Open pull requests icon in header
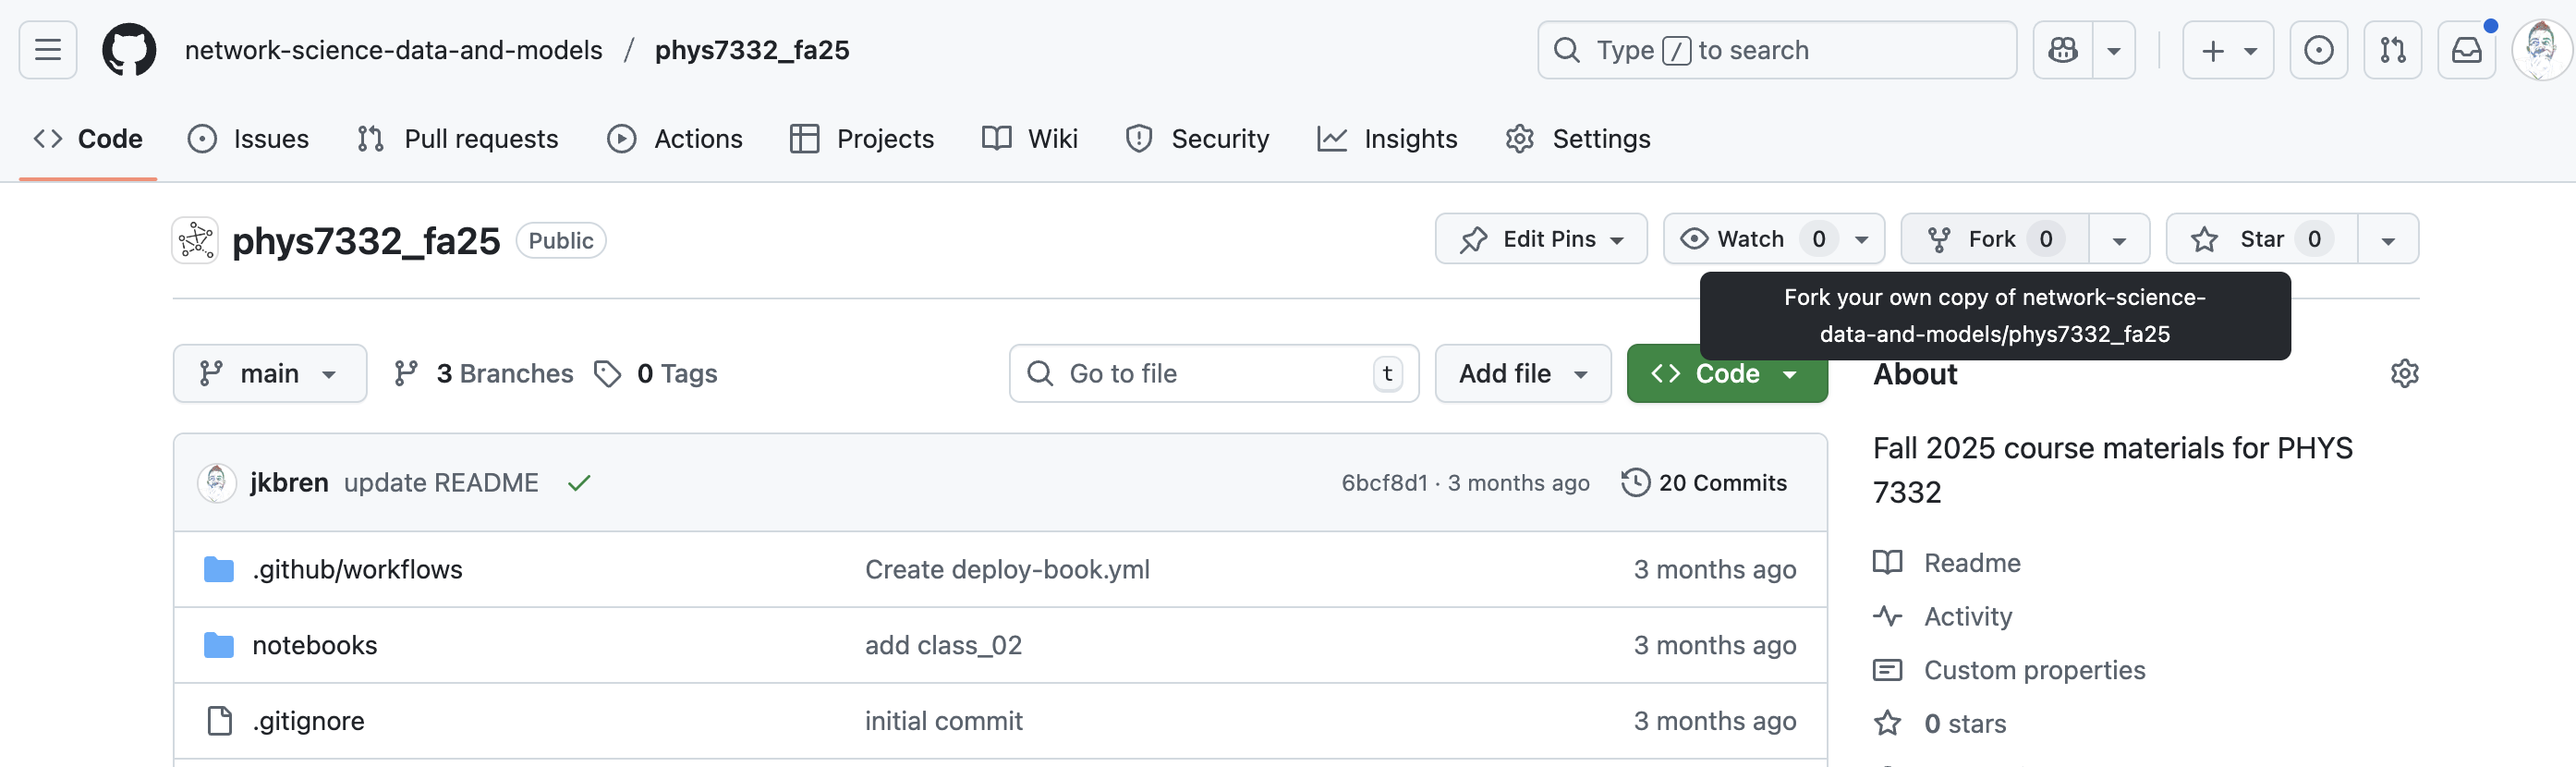Image resolution: width=2576 pixels, height=767 pixels. 2392,50
